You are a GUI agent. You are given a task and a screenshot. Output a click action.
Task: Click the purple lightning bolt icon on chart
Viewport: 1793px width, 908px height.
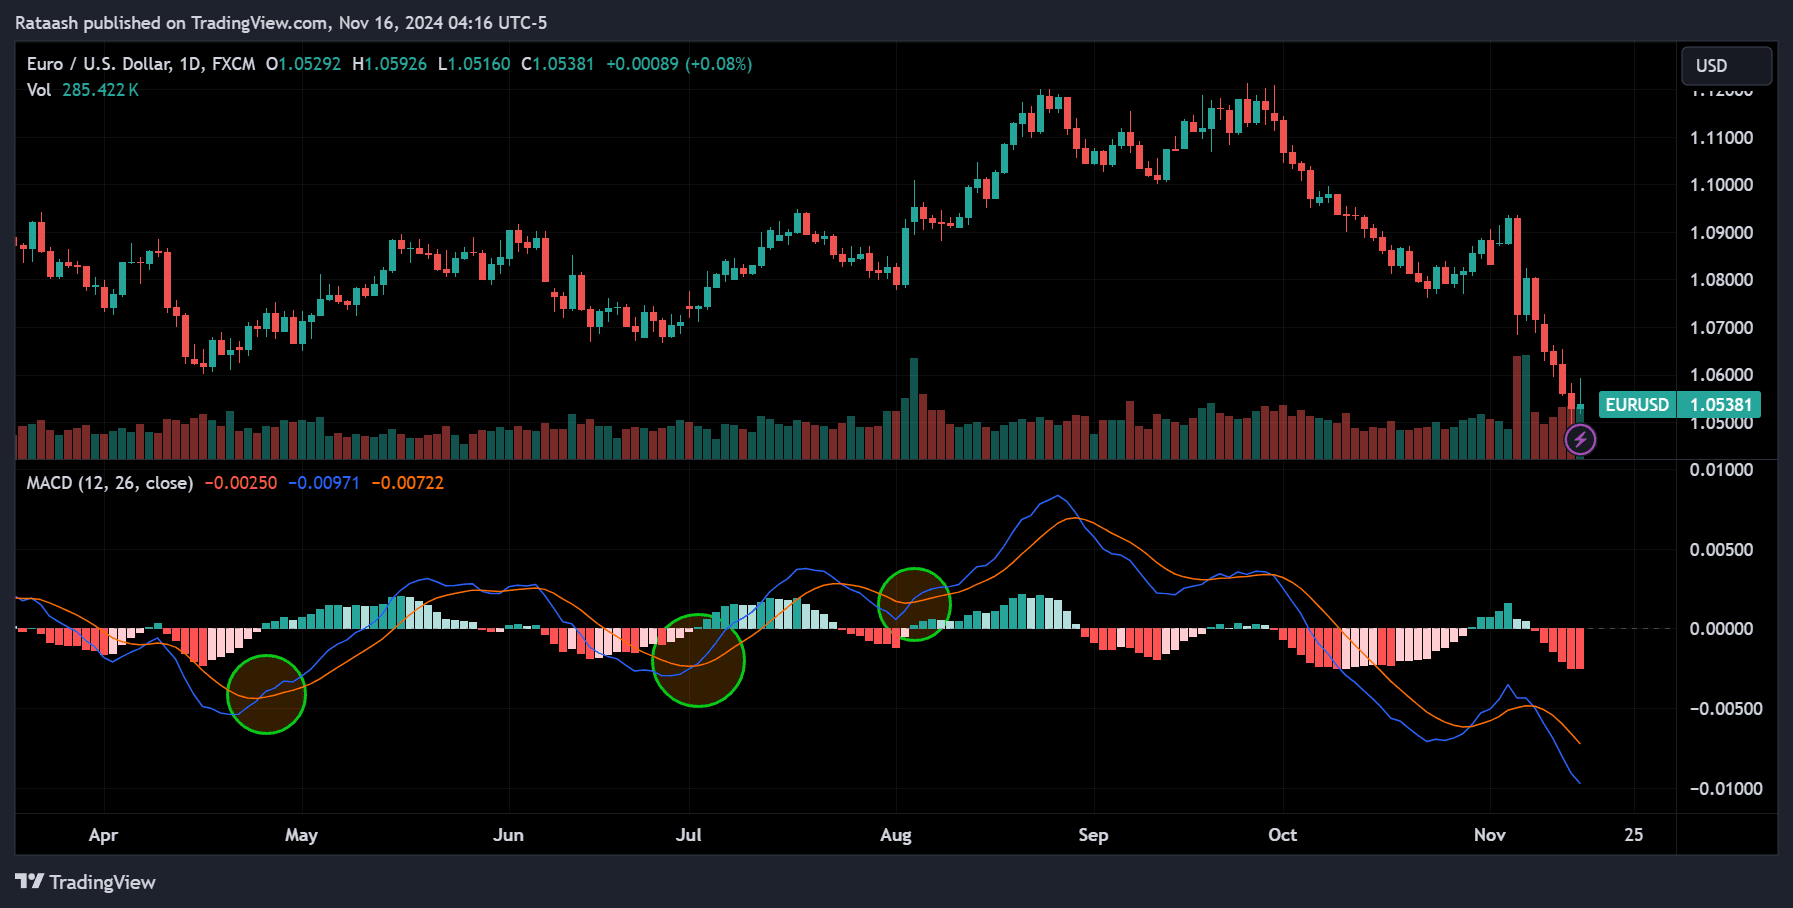1582,438
